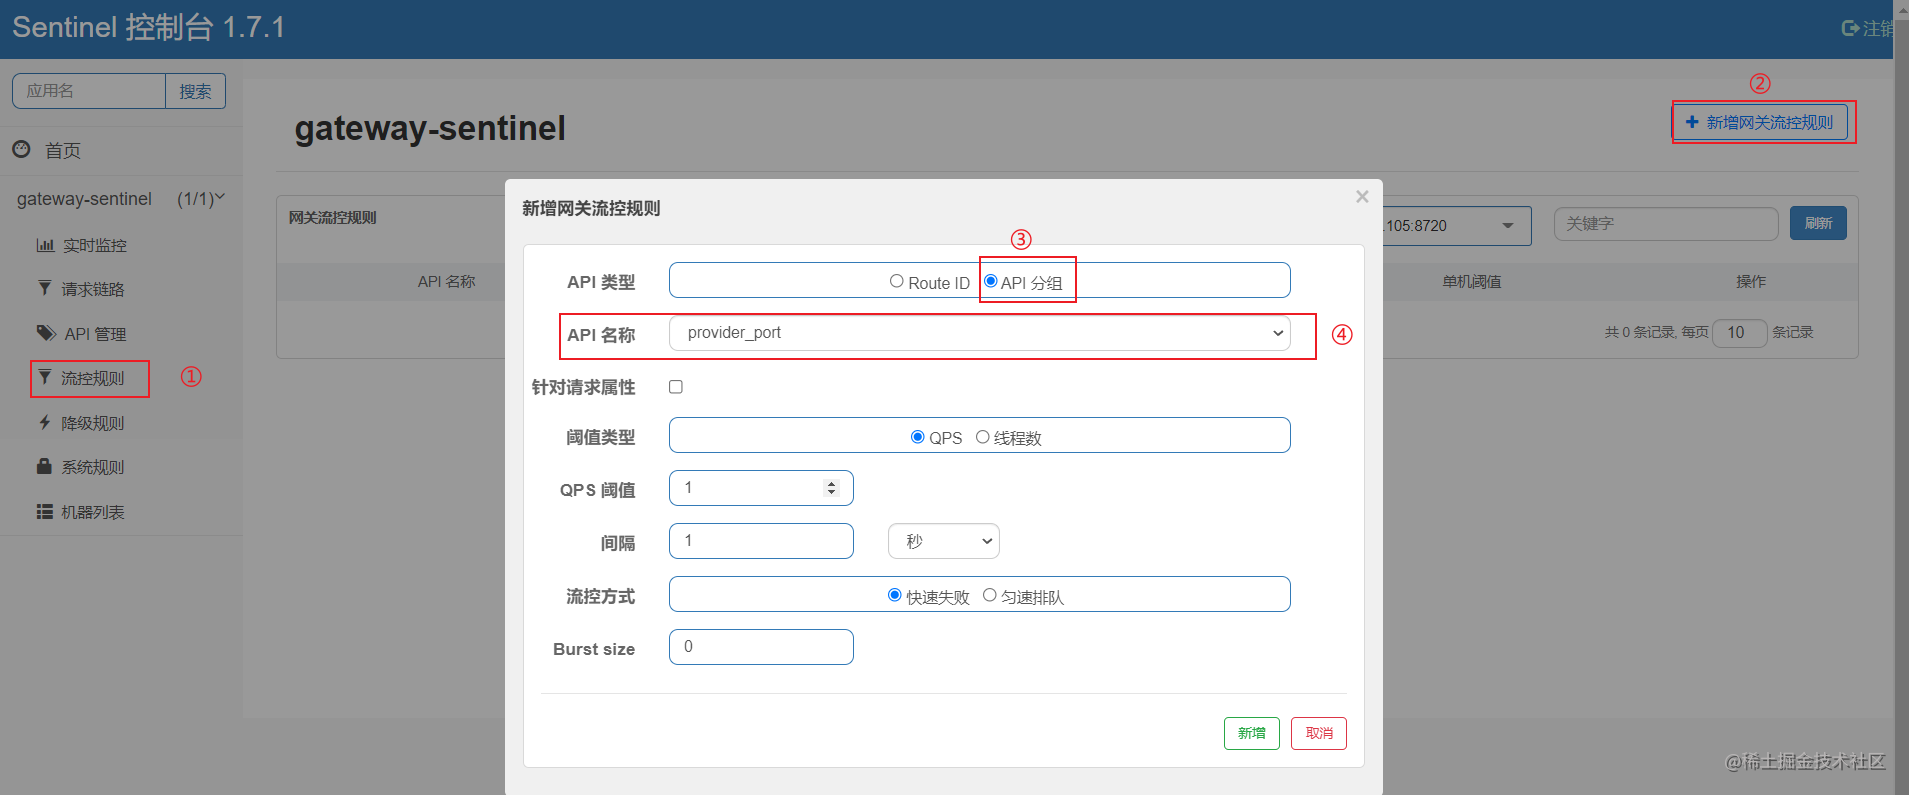The image size is (1909, 795).
Task: Click the 刷新 button
Action: pyautogui.click(x=1818, y=223)
